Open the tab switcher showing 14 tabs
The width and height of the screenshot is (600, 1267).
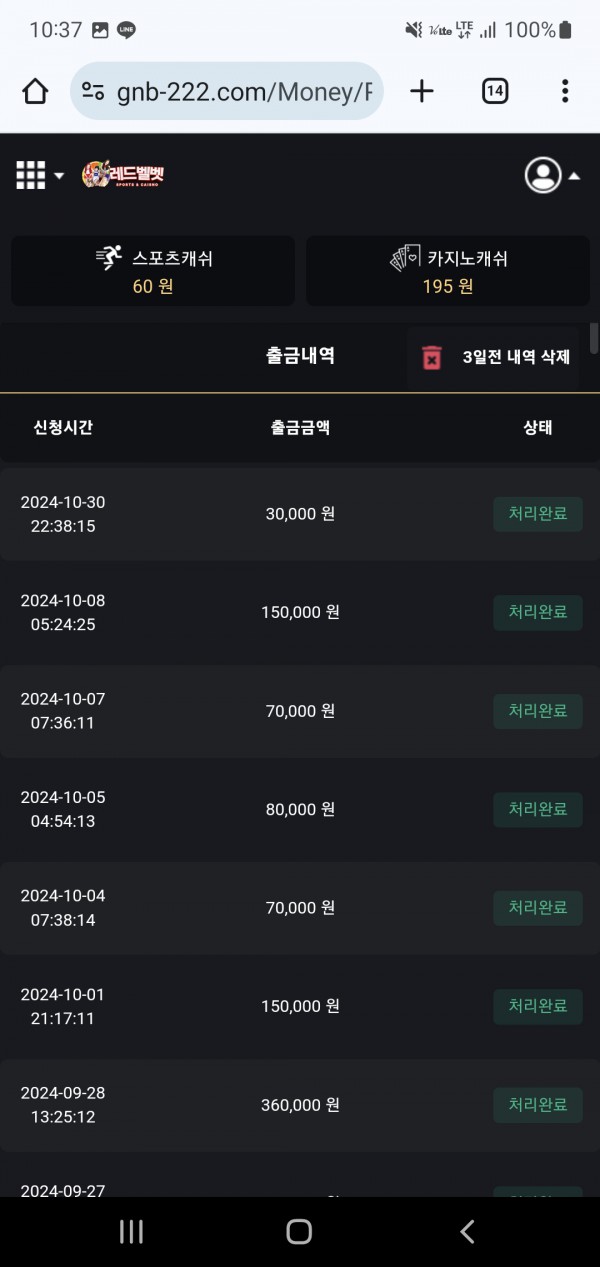tap(494, 92)
